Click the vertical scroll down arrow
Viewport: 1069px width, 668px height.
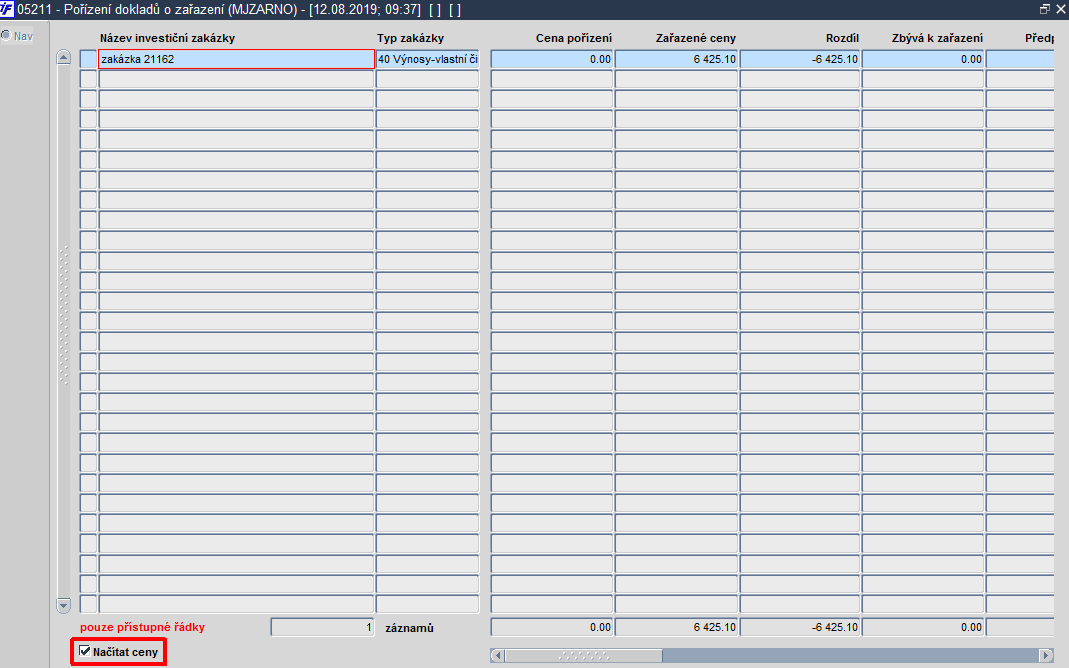(x=63, y=605)
